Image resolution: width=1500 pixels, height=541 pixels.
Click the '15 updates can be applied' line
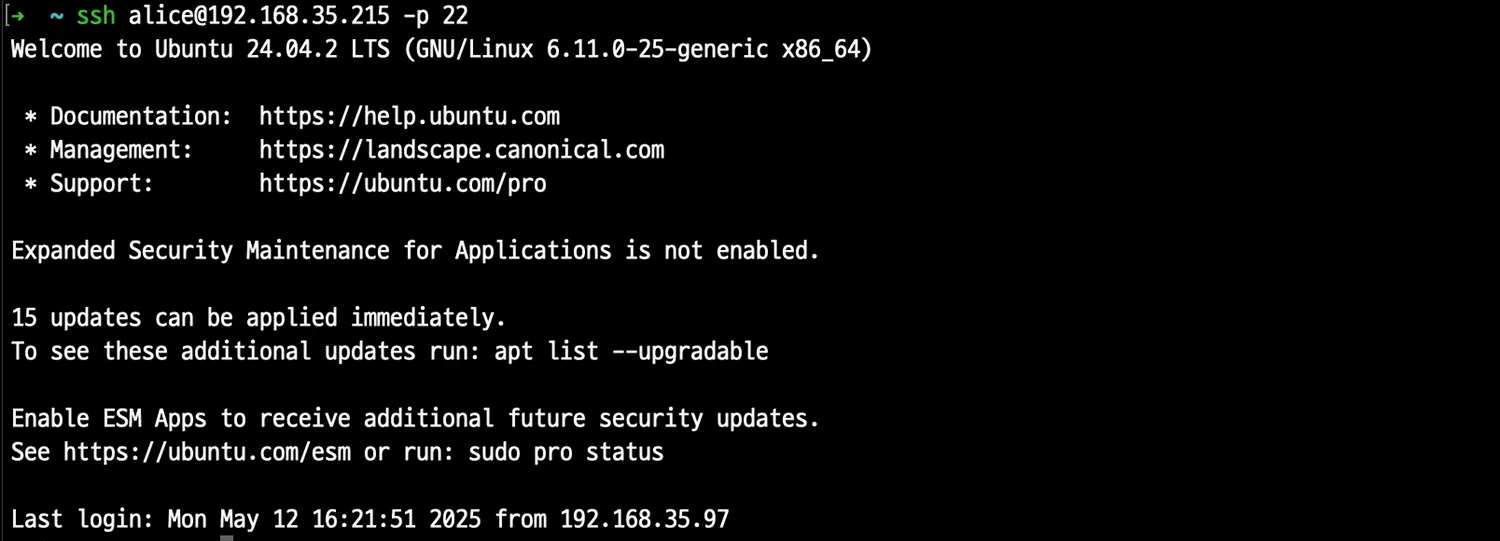(258, 318)
